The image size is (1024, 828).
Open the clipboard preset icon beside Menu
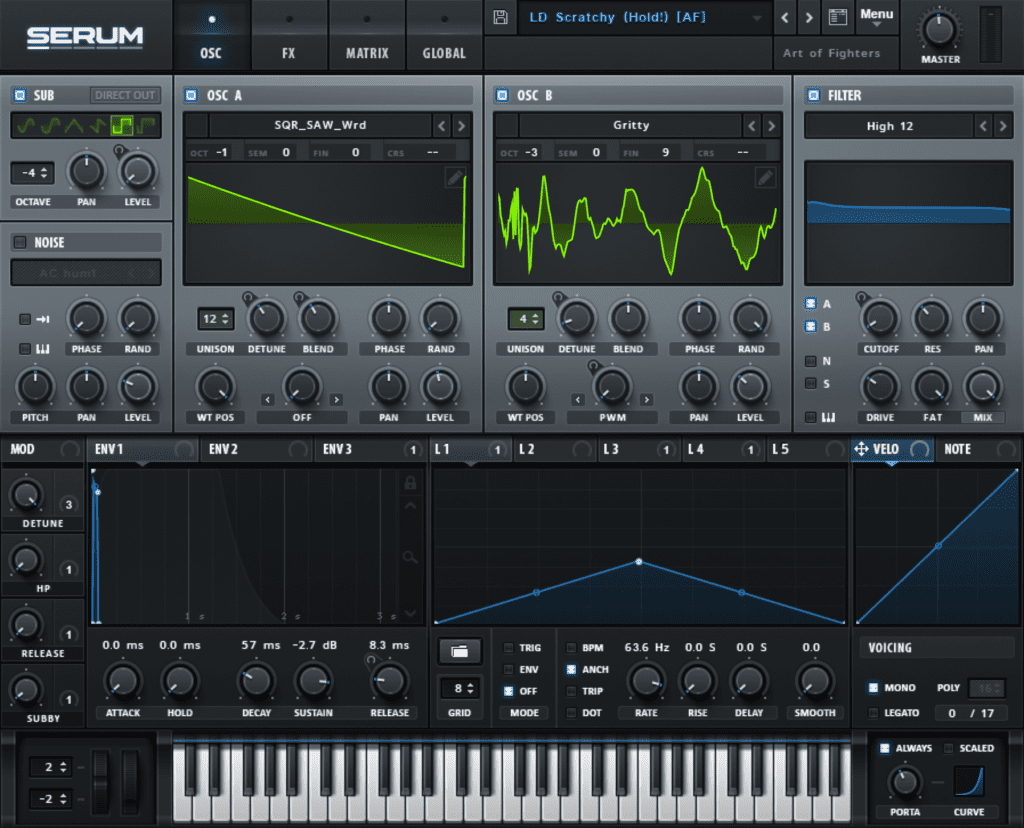point(838,17)
